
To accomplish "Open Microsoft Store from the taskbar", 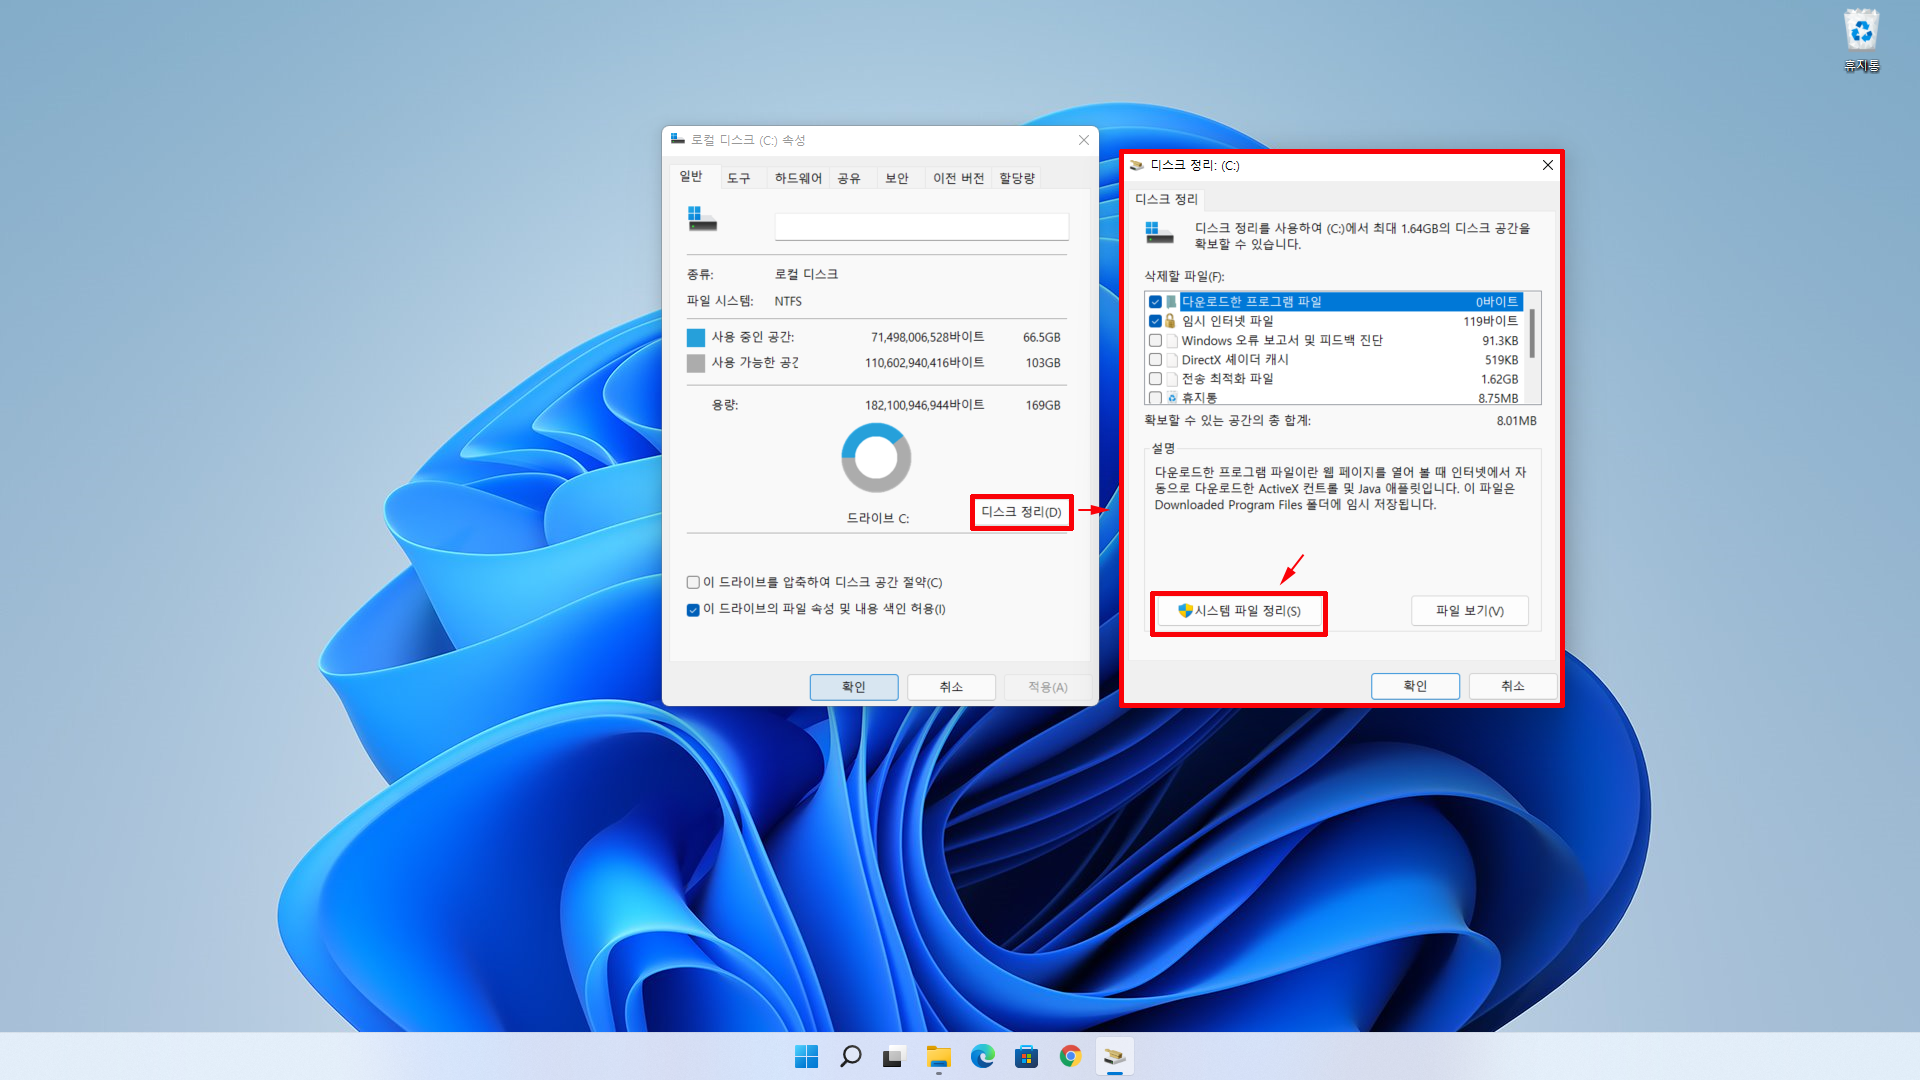I will point(1026,1056).
